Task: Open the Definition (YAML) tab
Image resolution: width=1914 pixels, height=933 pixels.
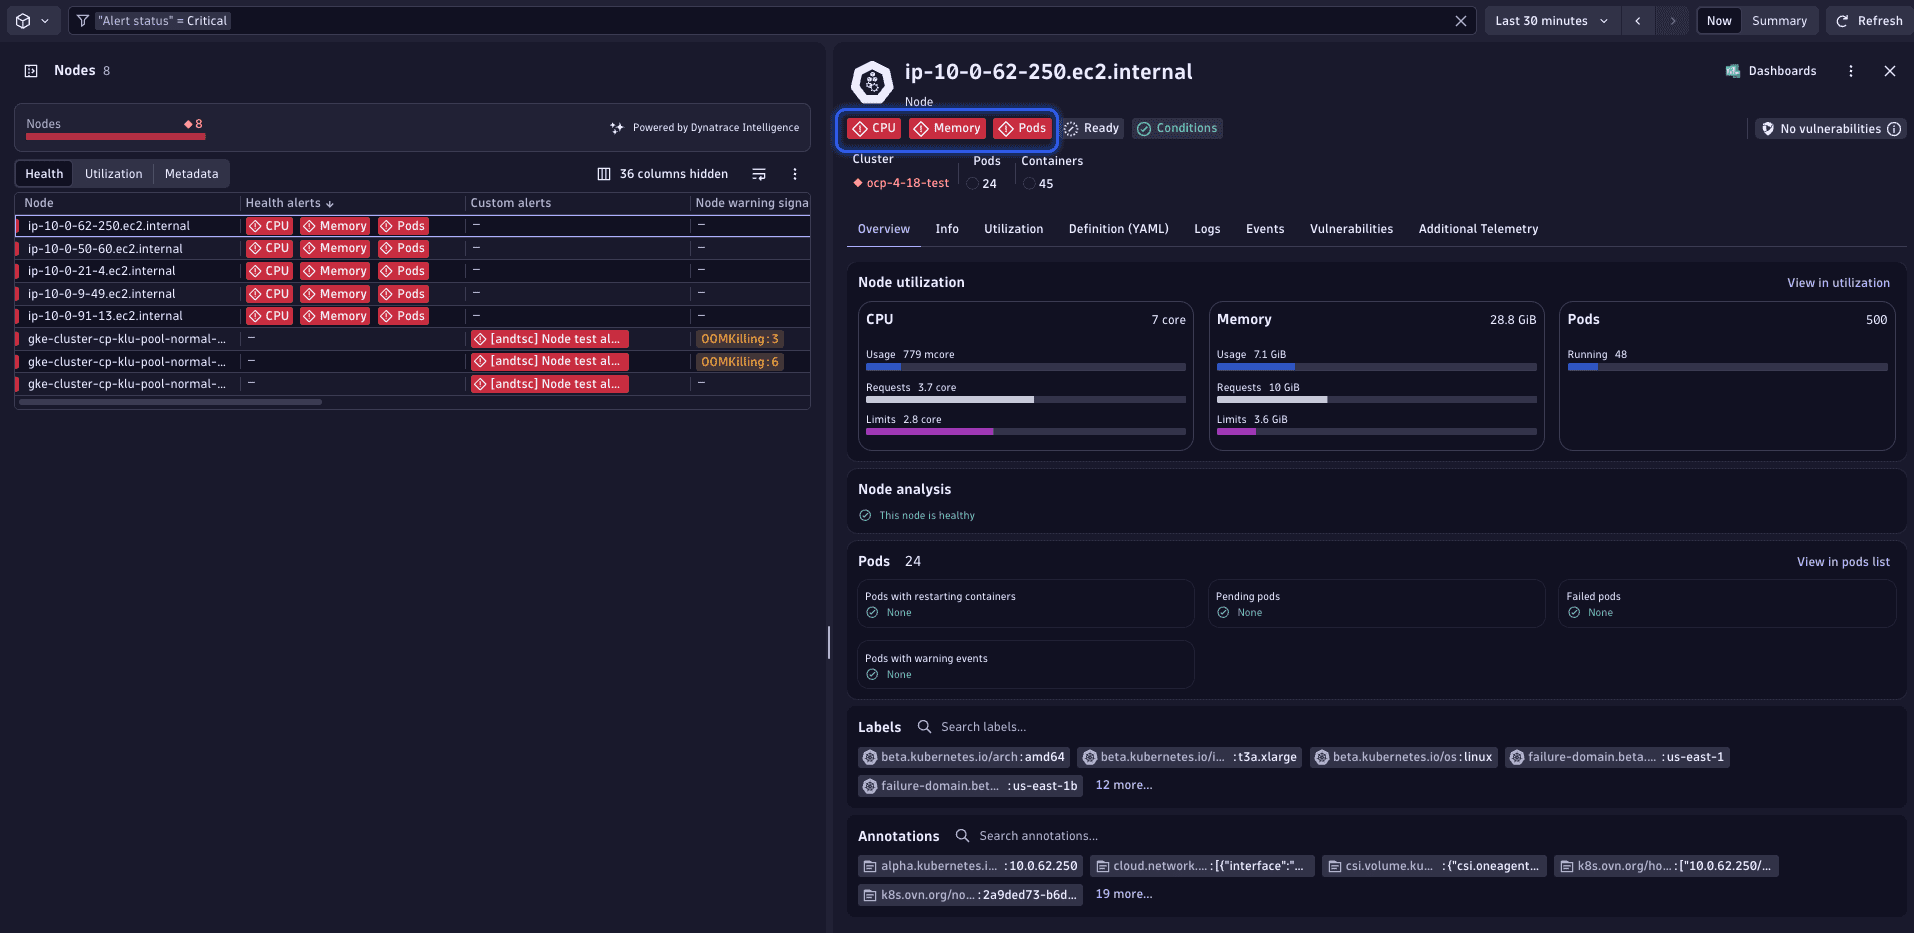Action: [1118, 229]
